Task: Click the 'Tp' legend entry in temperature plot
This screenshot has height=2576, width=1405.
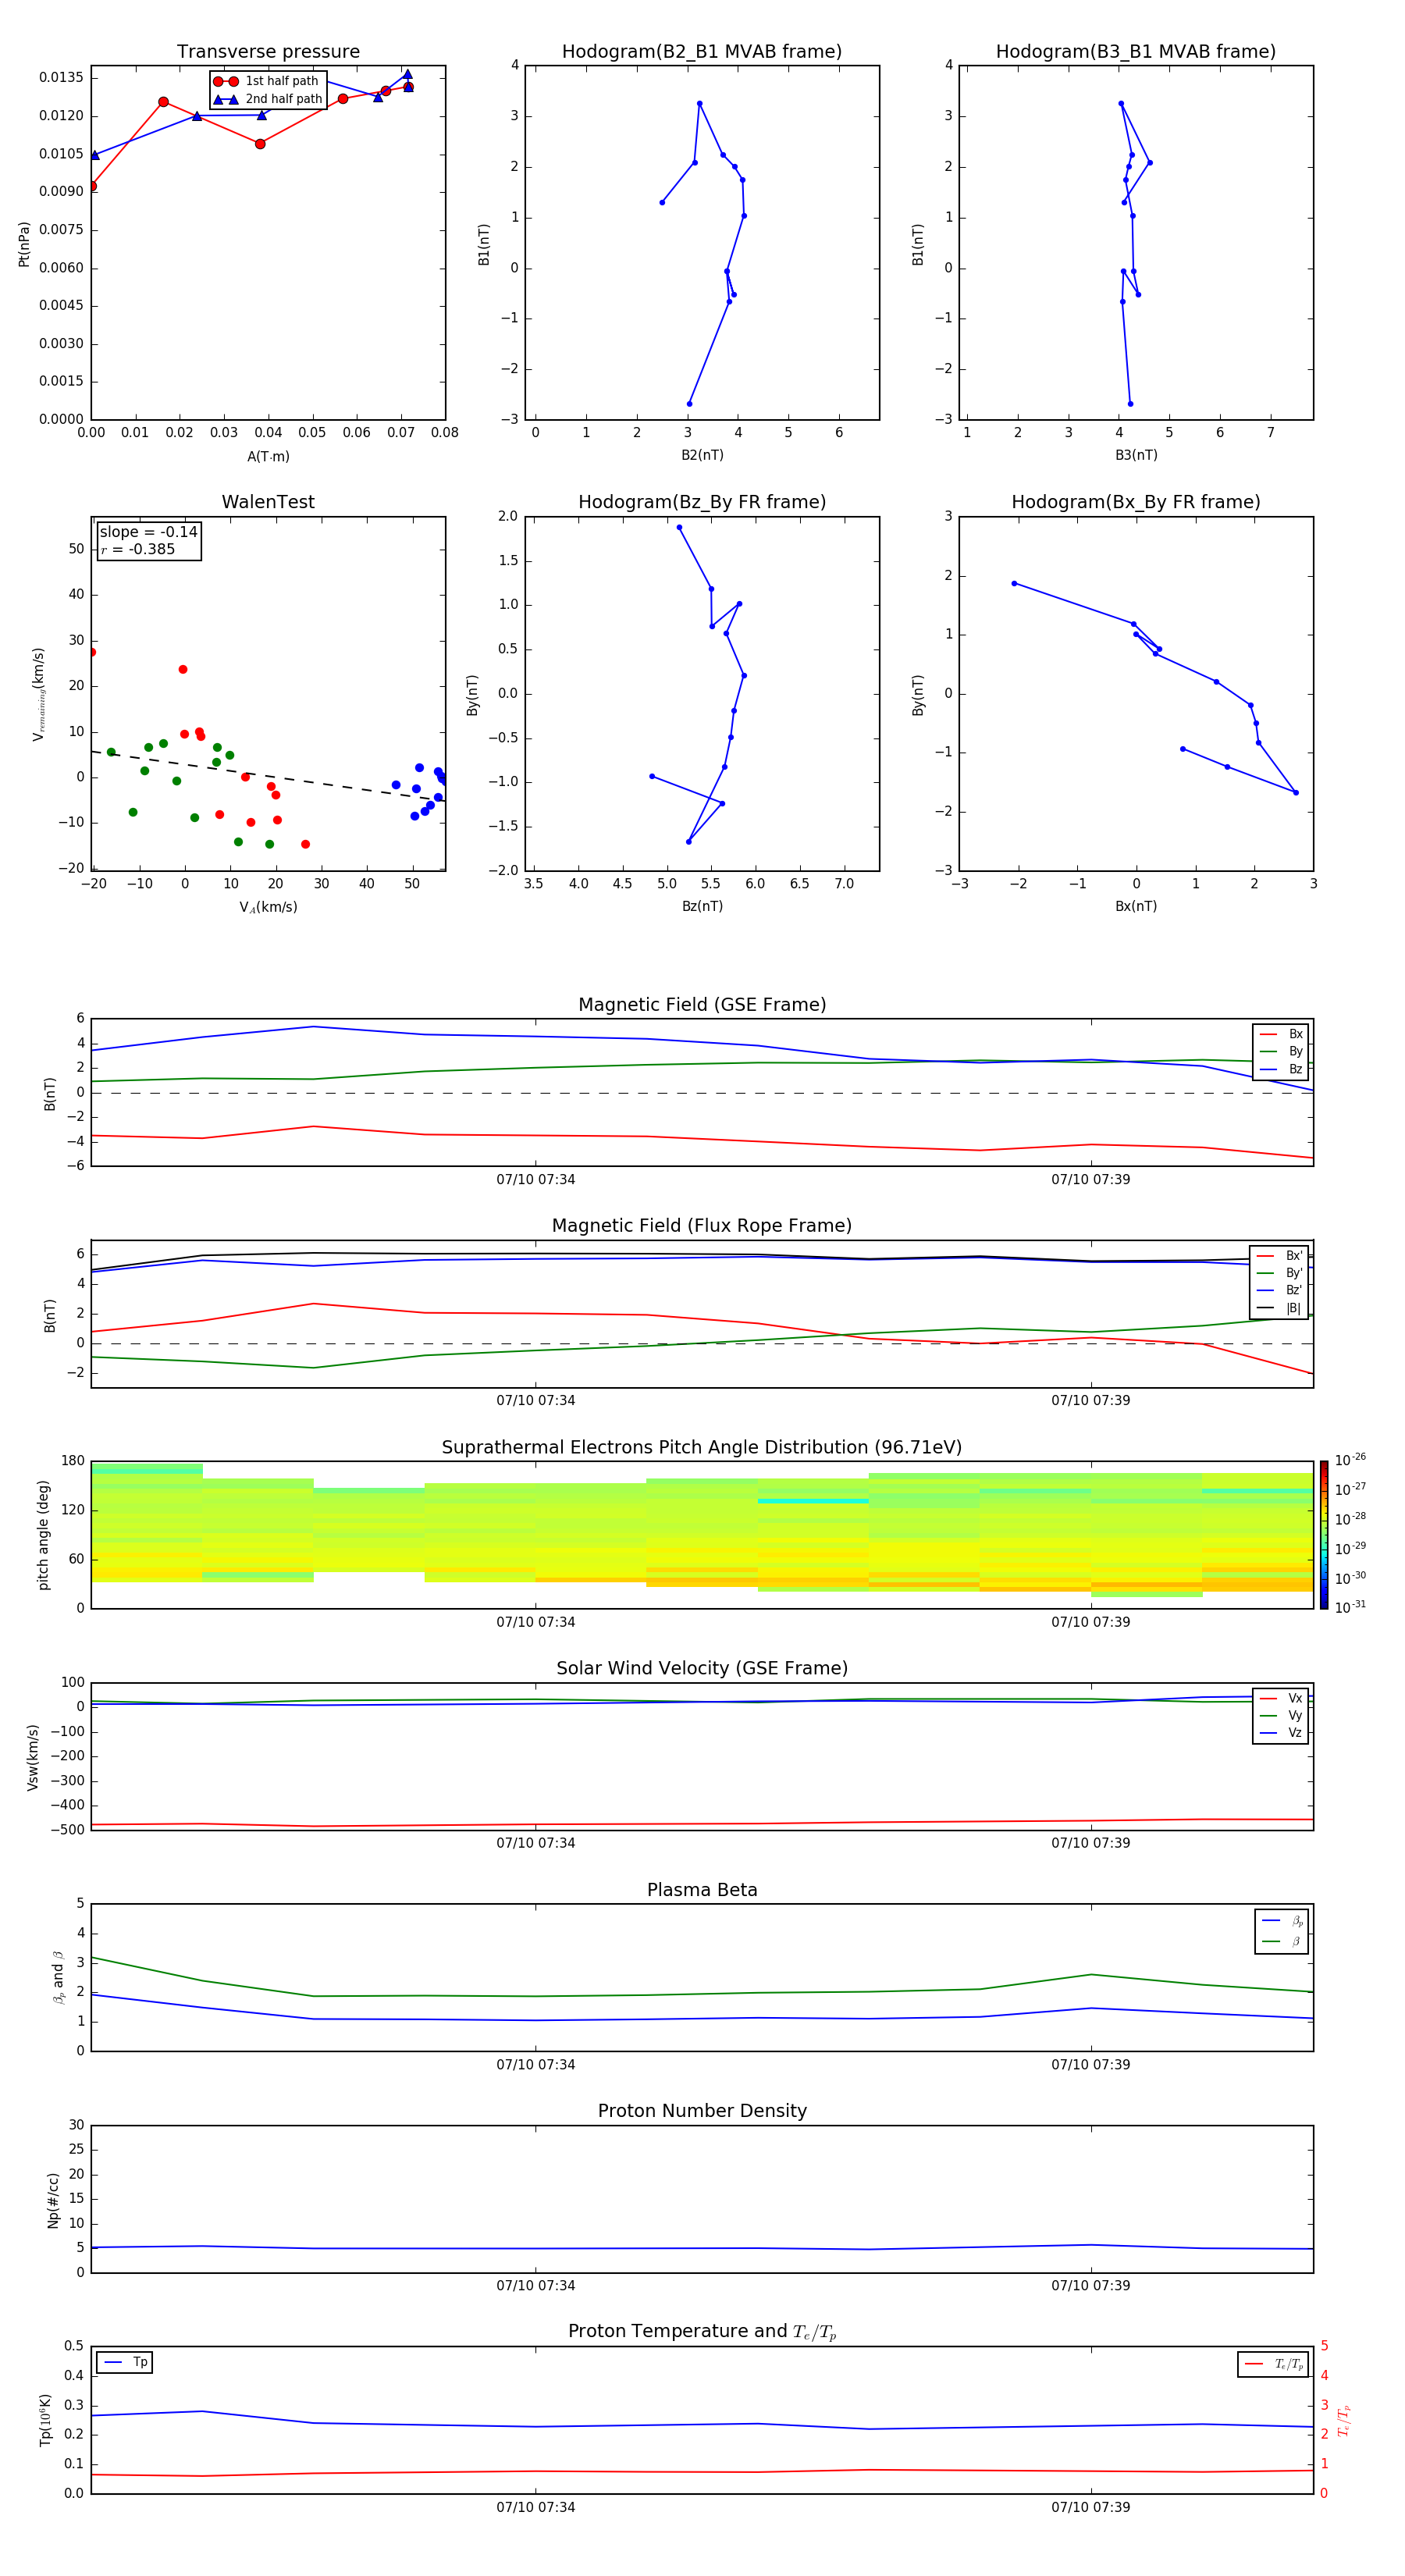Action: coord(124,2362)
